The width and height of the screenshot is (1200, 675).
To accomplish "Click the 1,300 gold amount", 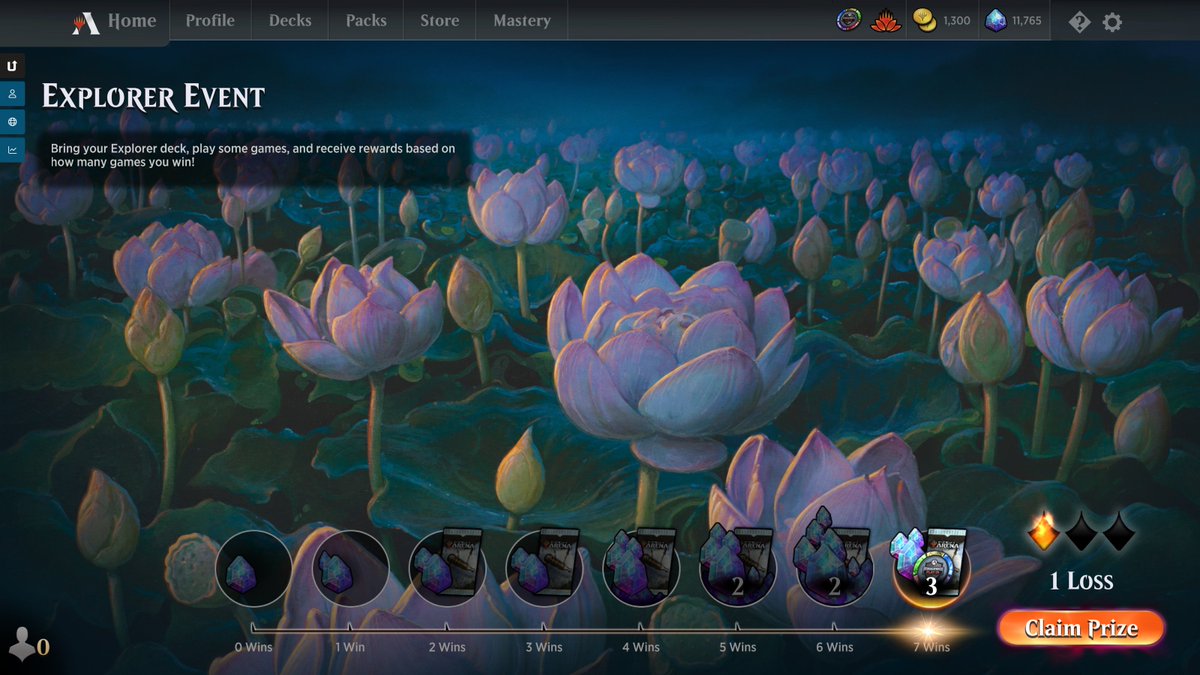I will pos(957,20).
